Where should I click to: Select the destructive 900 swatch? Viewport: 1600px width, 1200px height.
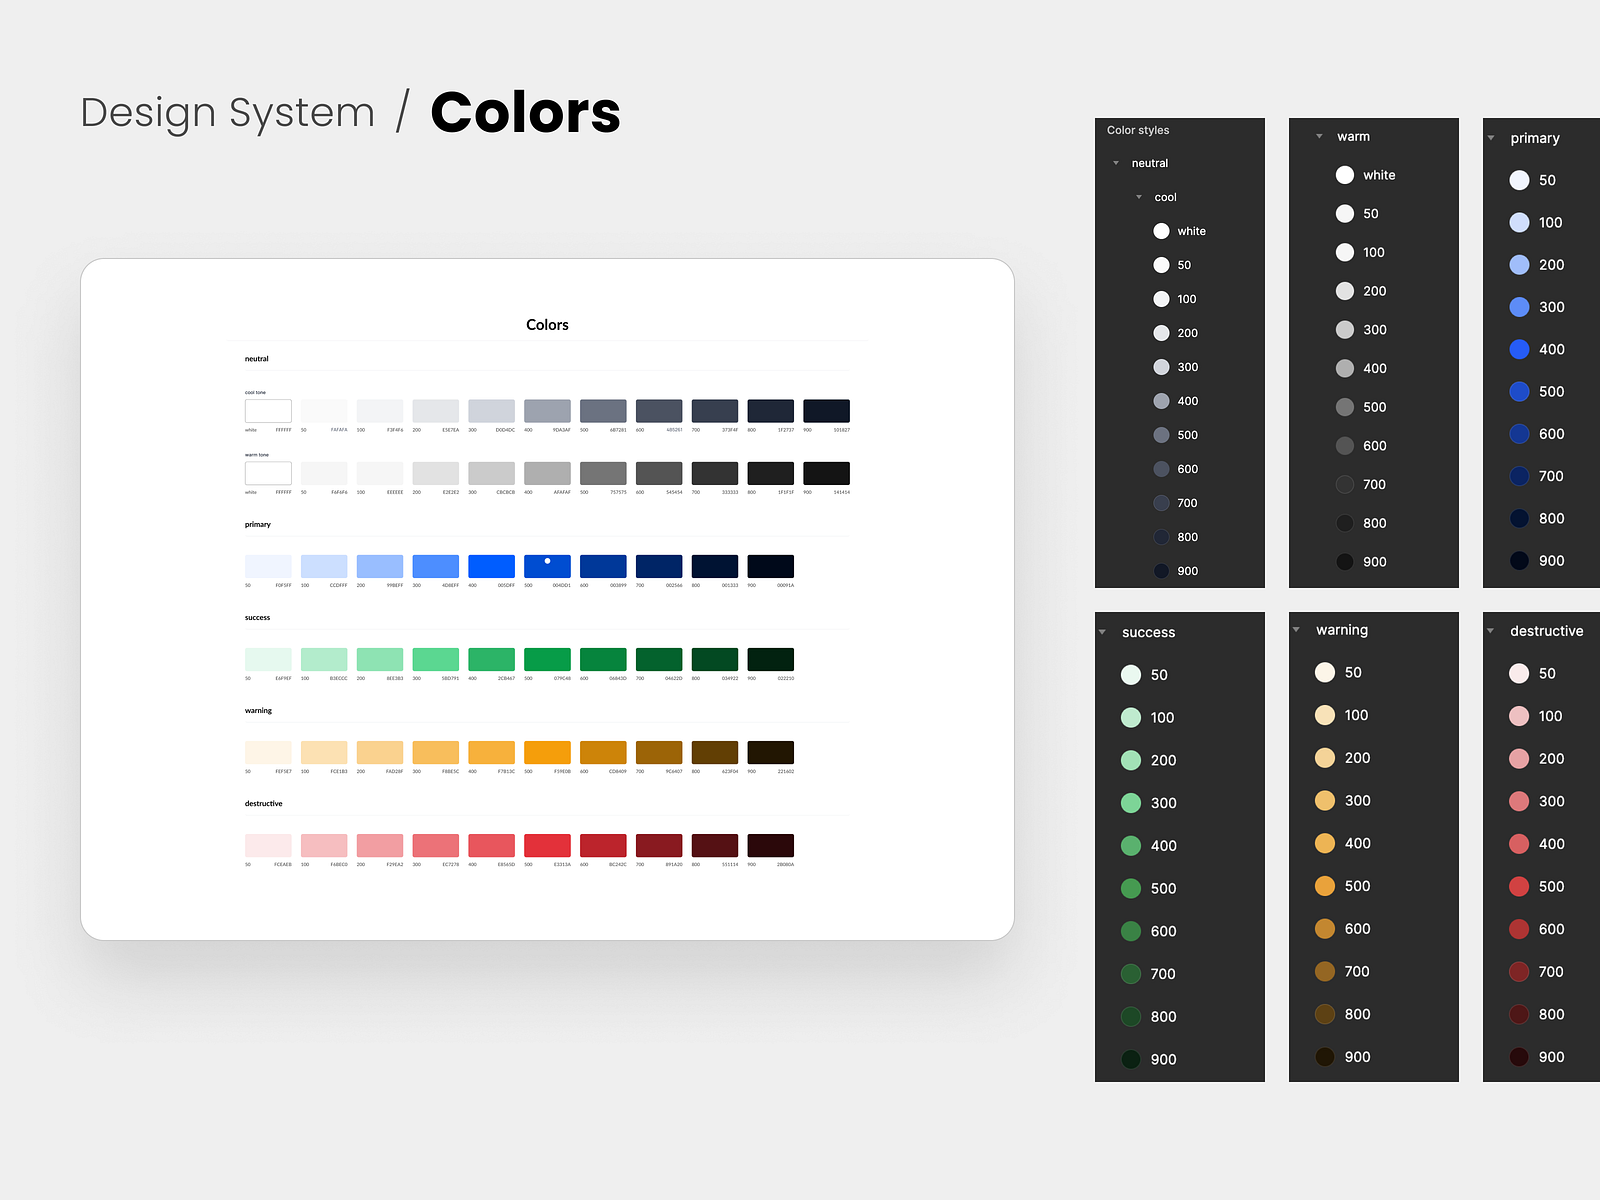(x=1518, y=1057)
